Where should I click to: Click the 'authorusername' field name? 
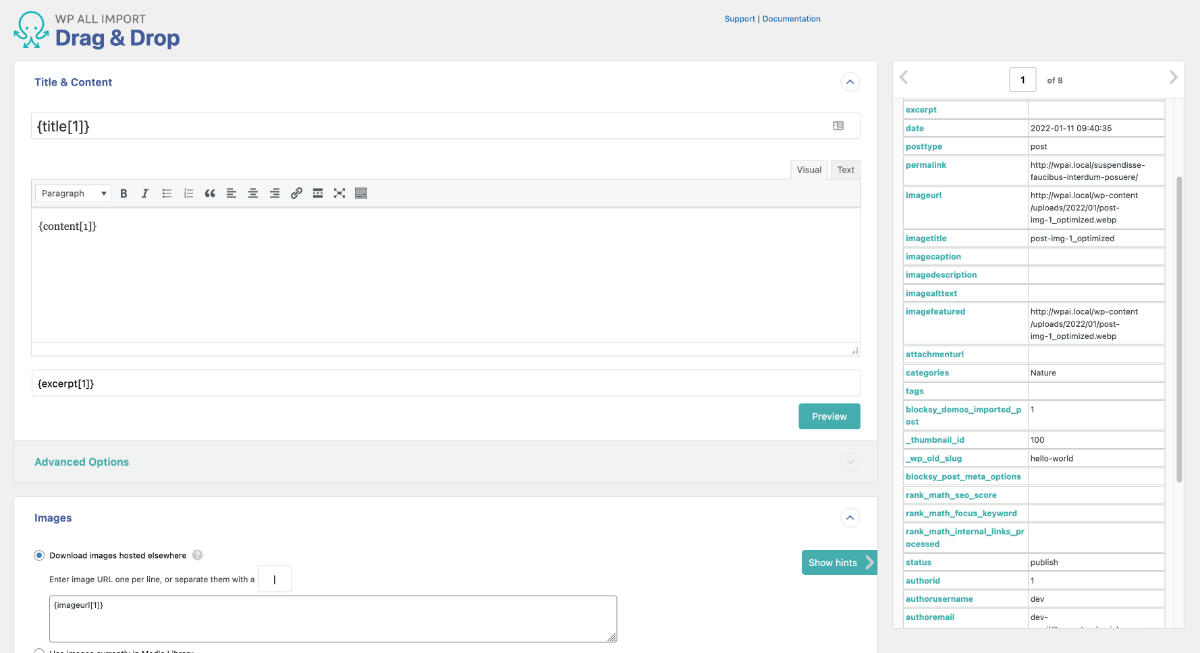[939, 598]
